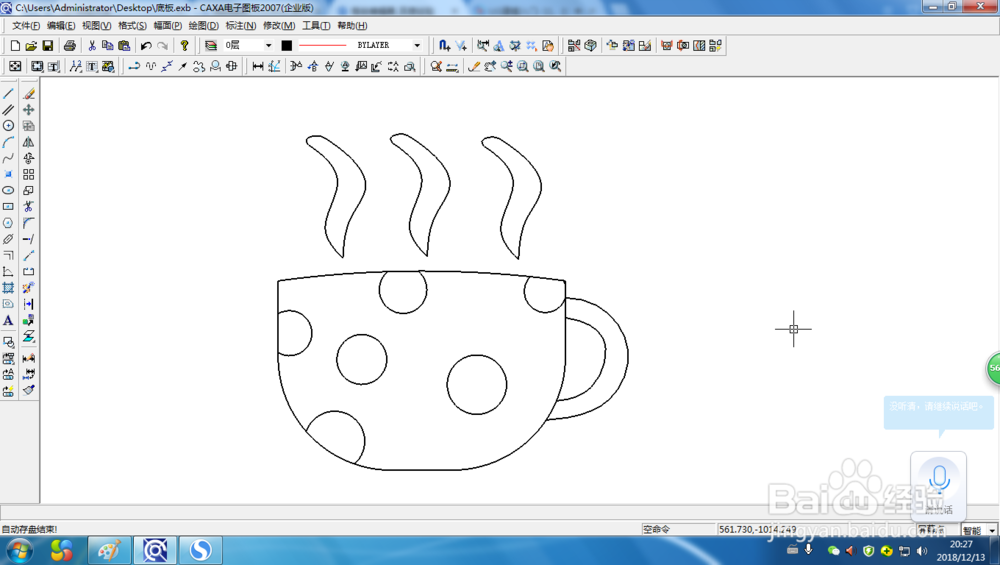Switch to CAXA taskbar button
This screenshot has width=1000, height=565.
(x=154, y=550)
